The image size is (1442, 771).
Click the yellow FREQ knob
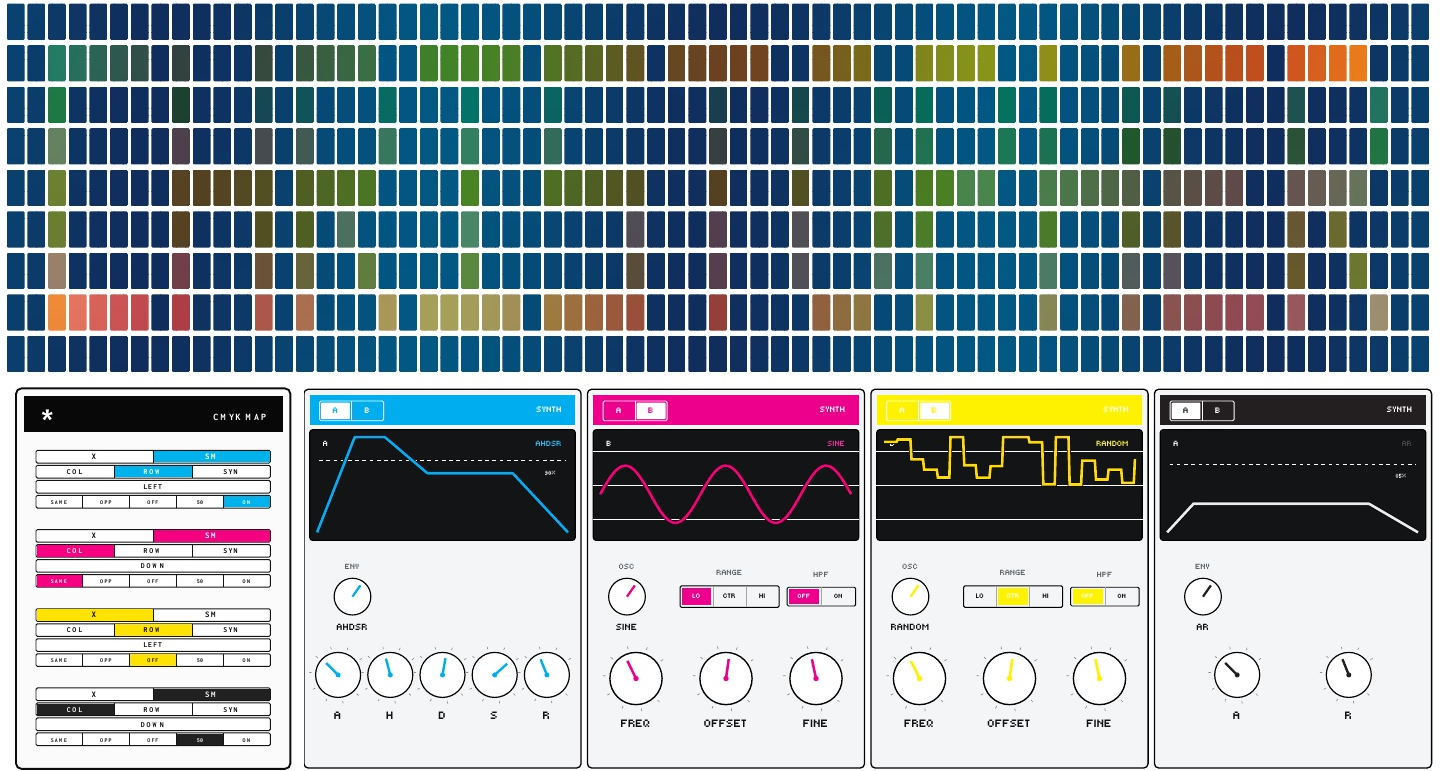tap(919, 679)
